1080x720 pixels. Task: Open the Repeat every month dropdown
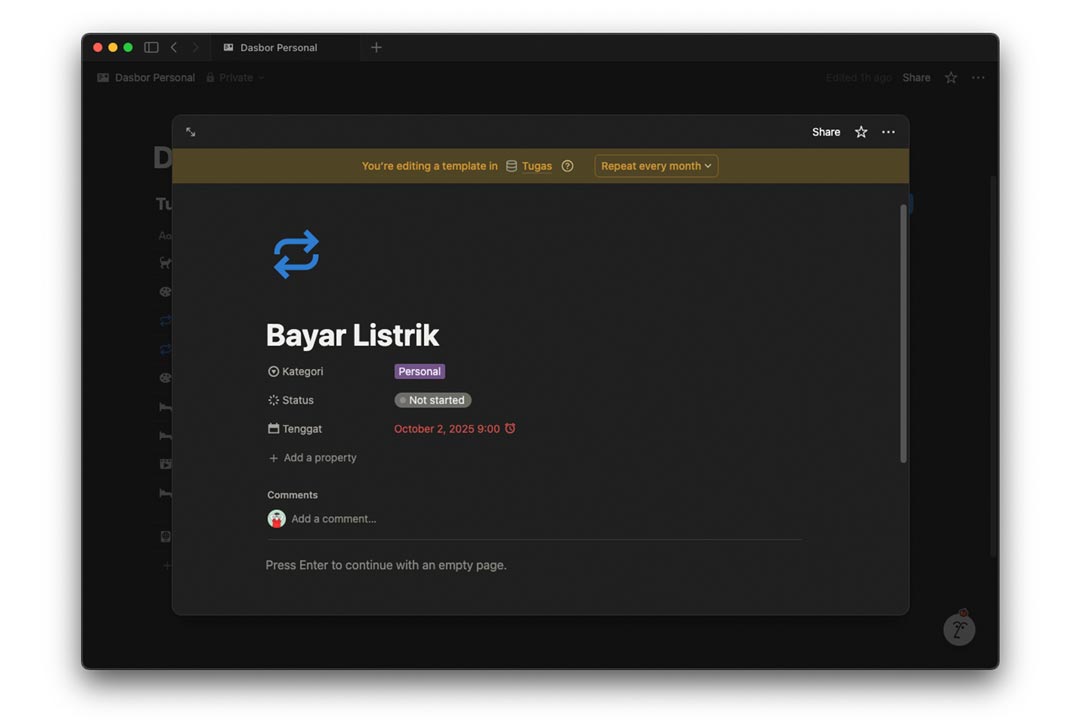pos(656,166)
